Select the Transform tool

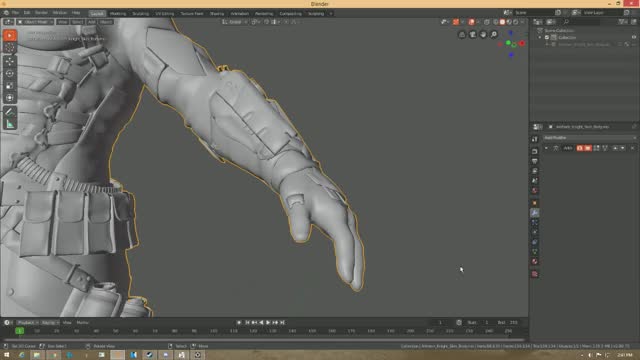(10, 98)
